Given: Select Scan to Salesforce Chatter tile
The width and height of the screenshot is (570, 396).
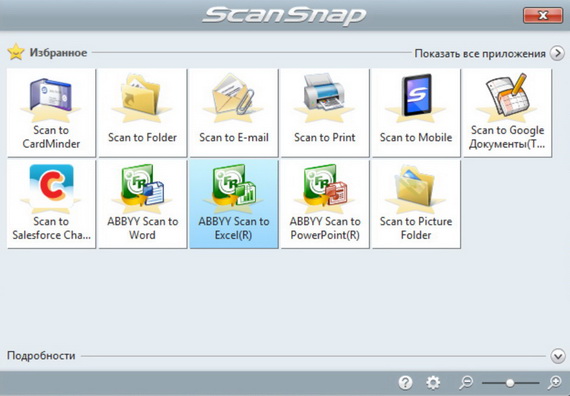Looking at the screenshot, I should coord(51,204).
